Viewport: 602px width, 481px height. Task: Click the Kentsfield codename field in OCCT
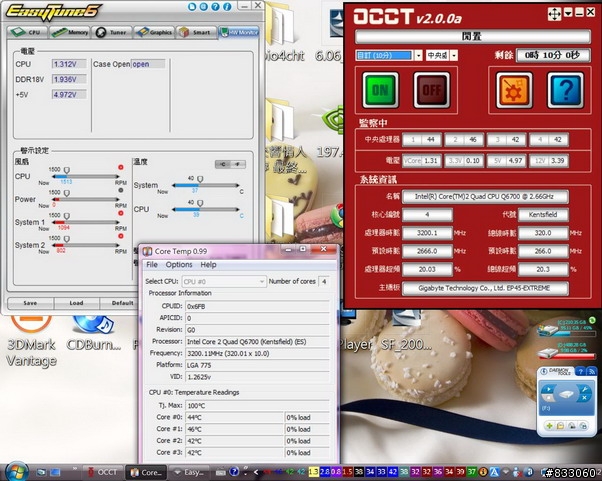click(x=543, y=215)
